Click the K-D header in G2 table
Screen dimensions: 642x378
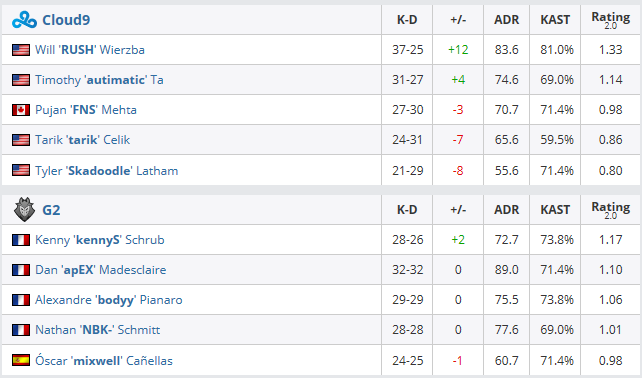point(407,210)
